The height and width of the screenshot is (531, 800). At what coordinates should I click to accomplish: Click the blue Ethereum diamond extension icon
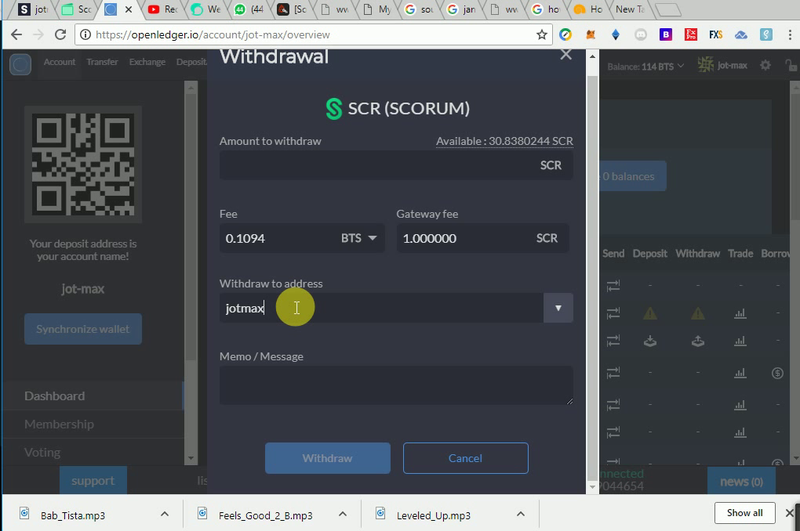[616, 35]
